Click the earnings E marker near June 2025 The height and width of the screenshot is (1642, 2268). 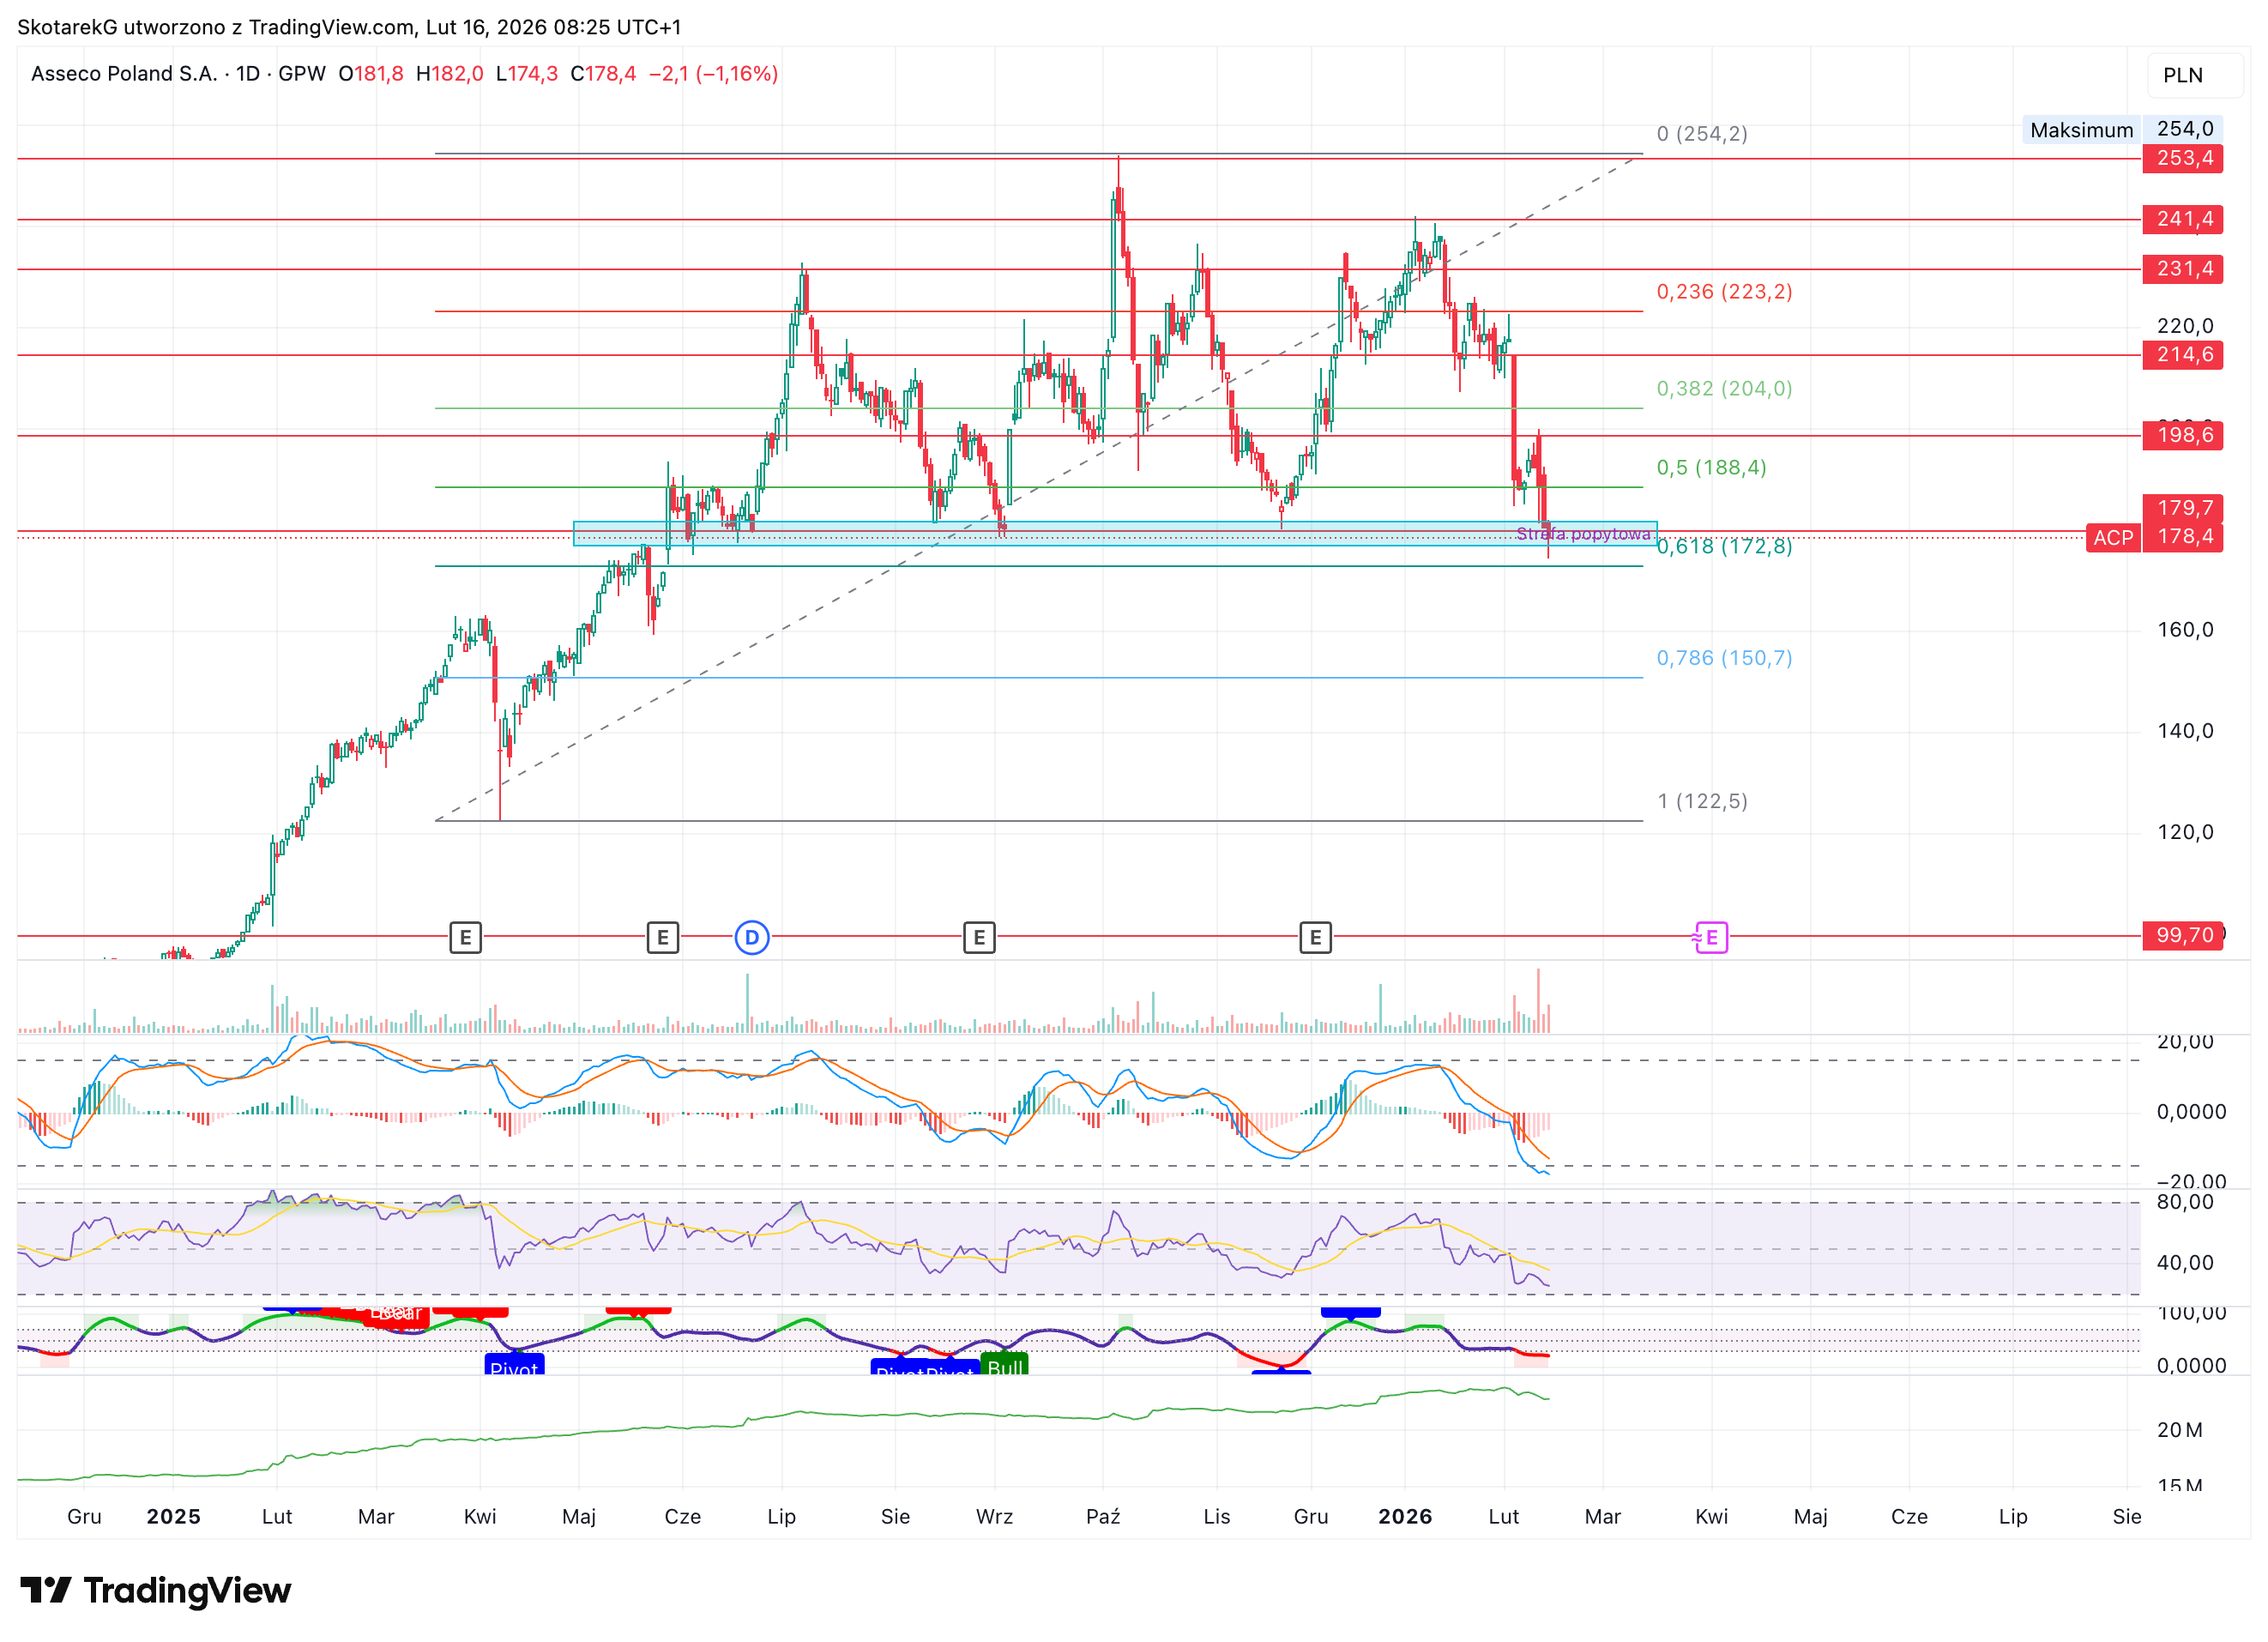663,937
